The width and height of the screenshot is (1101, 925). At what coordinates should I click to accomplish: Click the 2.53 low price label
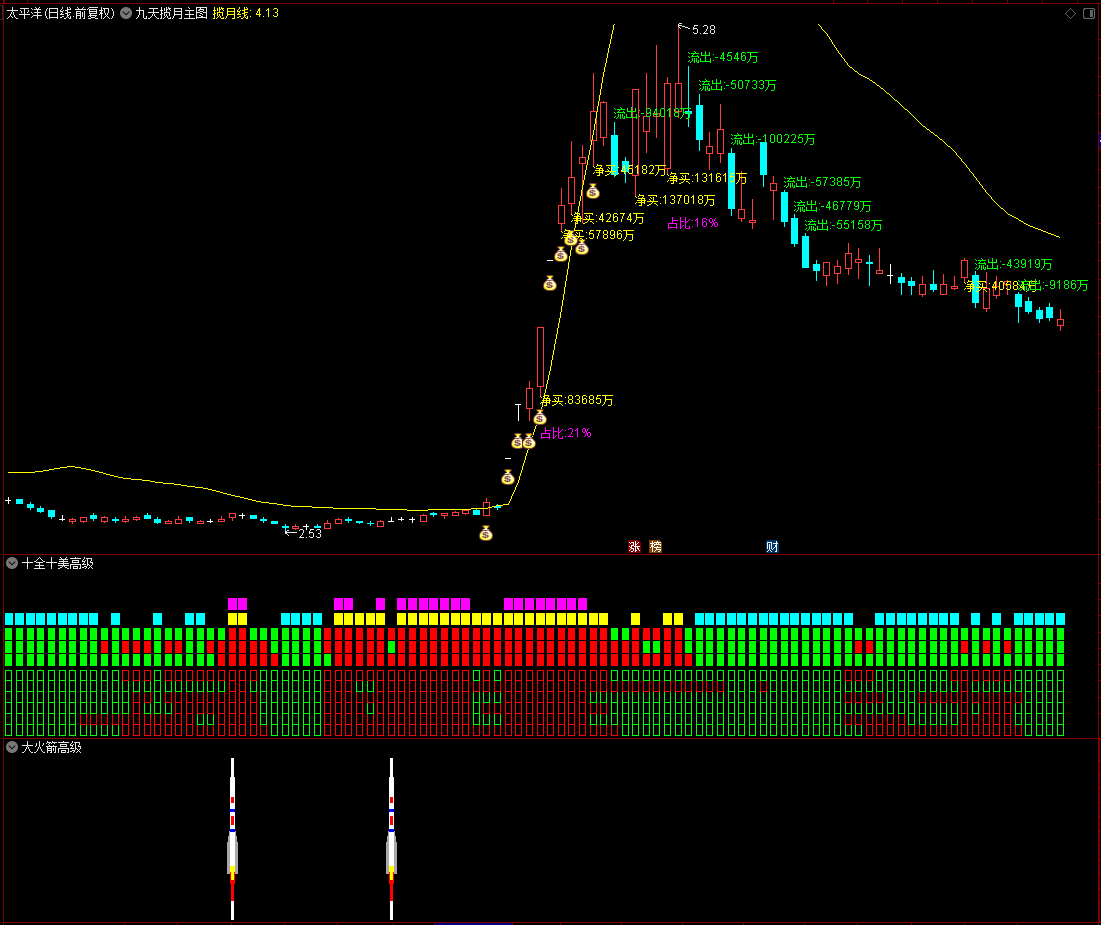coord(310,534)
